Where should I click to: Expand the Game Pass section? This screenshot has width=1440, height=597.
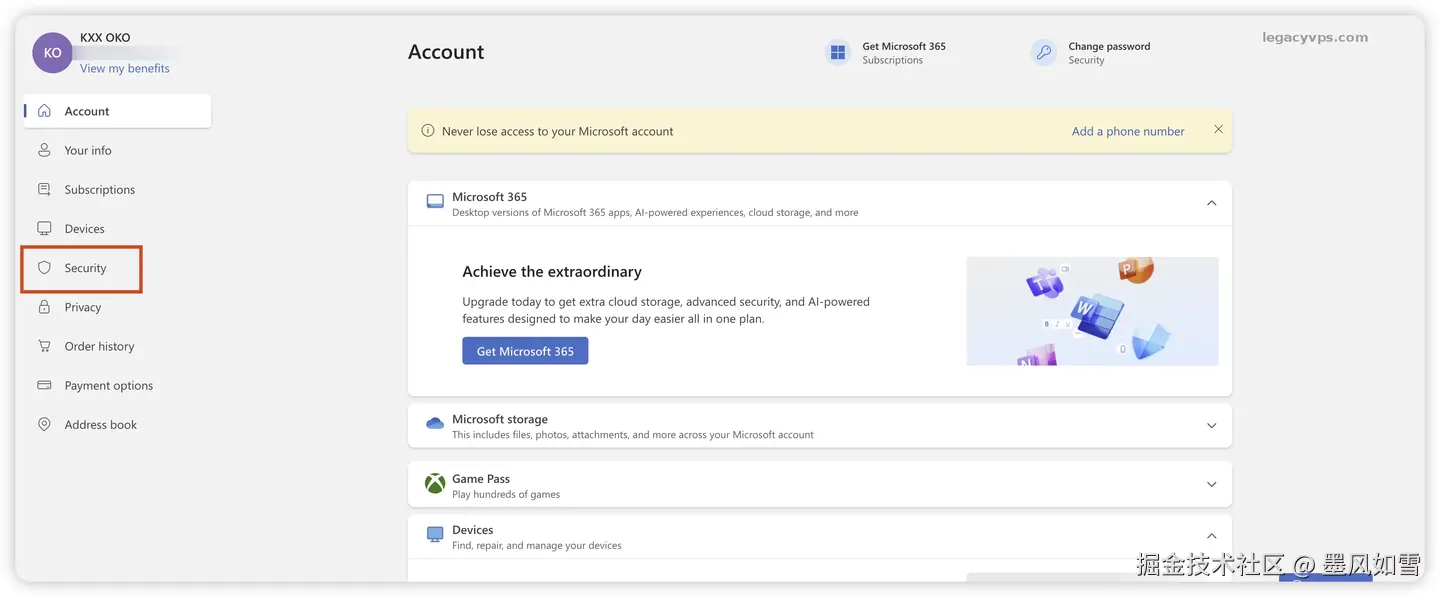tap(1211, 485)
